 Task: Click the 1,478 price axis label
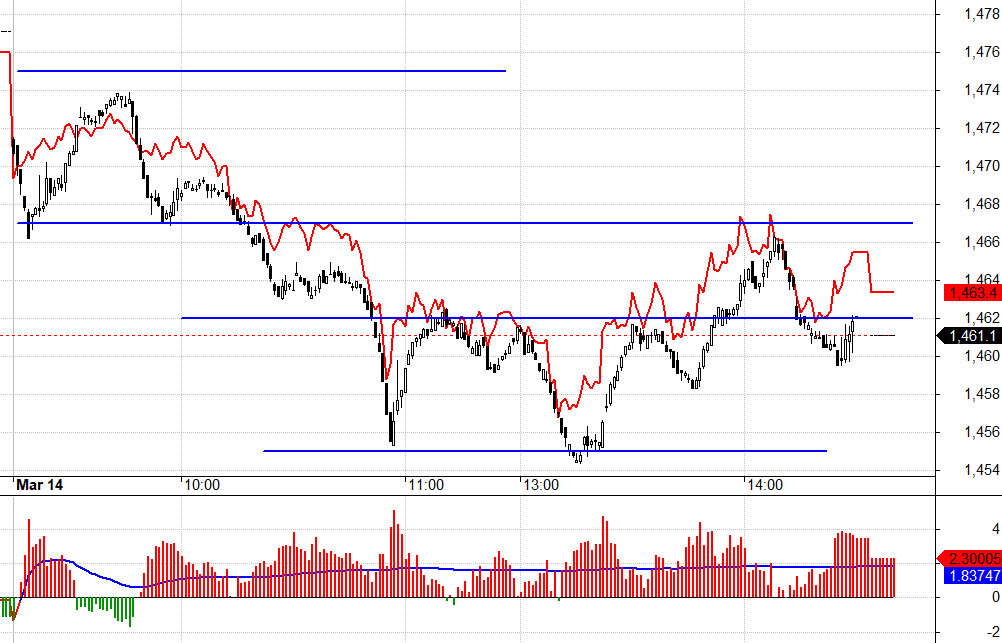click(x=980, y=14)
